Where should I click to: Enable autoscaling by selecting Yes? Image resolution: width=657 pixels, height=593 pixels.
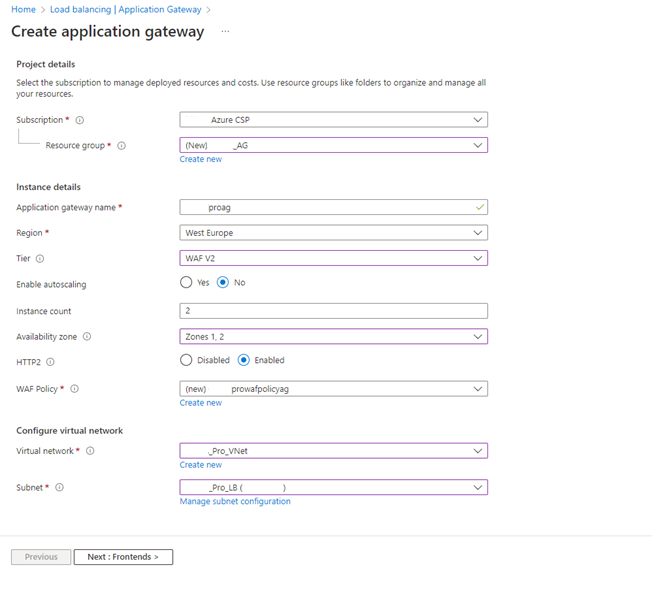(187, 283)
